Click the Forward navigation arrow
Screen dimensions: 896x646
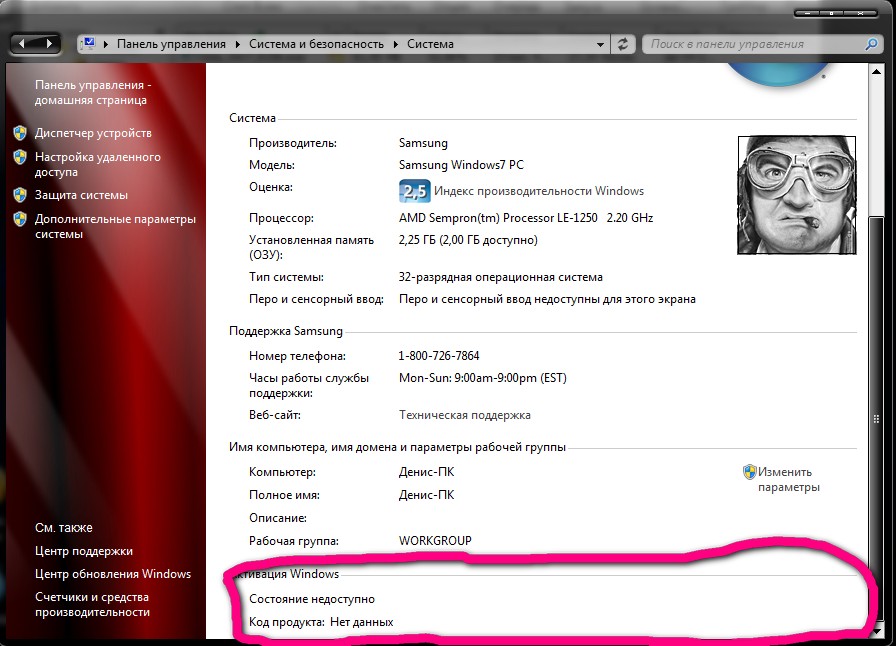pyautogui.click(x=49, y=43)
